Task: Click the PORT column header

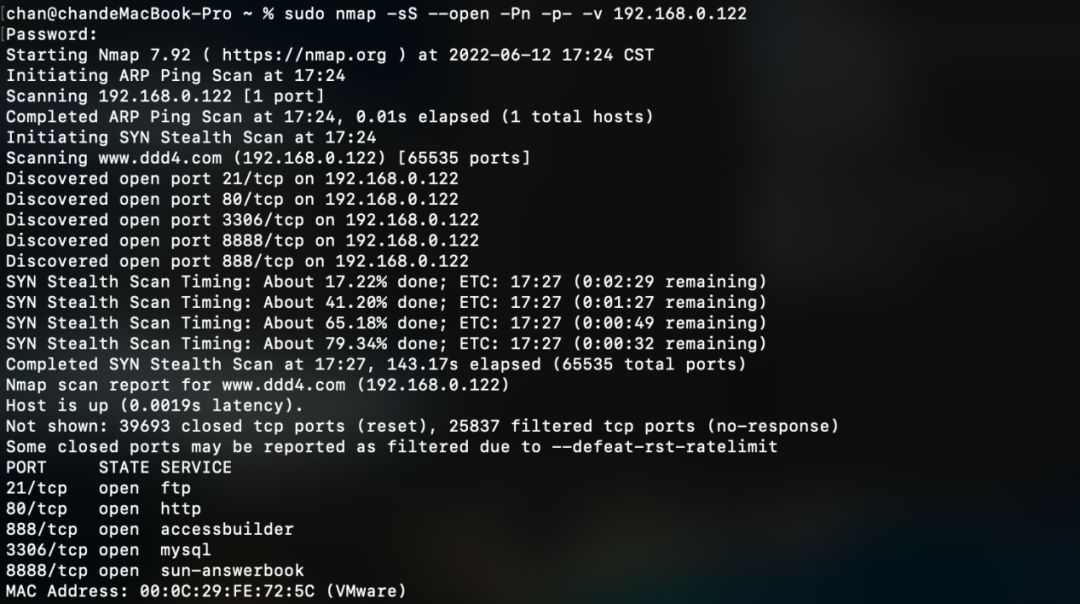Action: (26, 468)
